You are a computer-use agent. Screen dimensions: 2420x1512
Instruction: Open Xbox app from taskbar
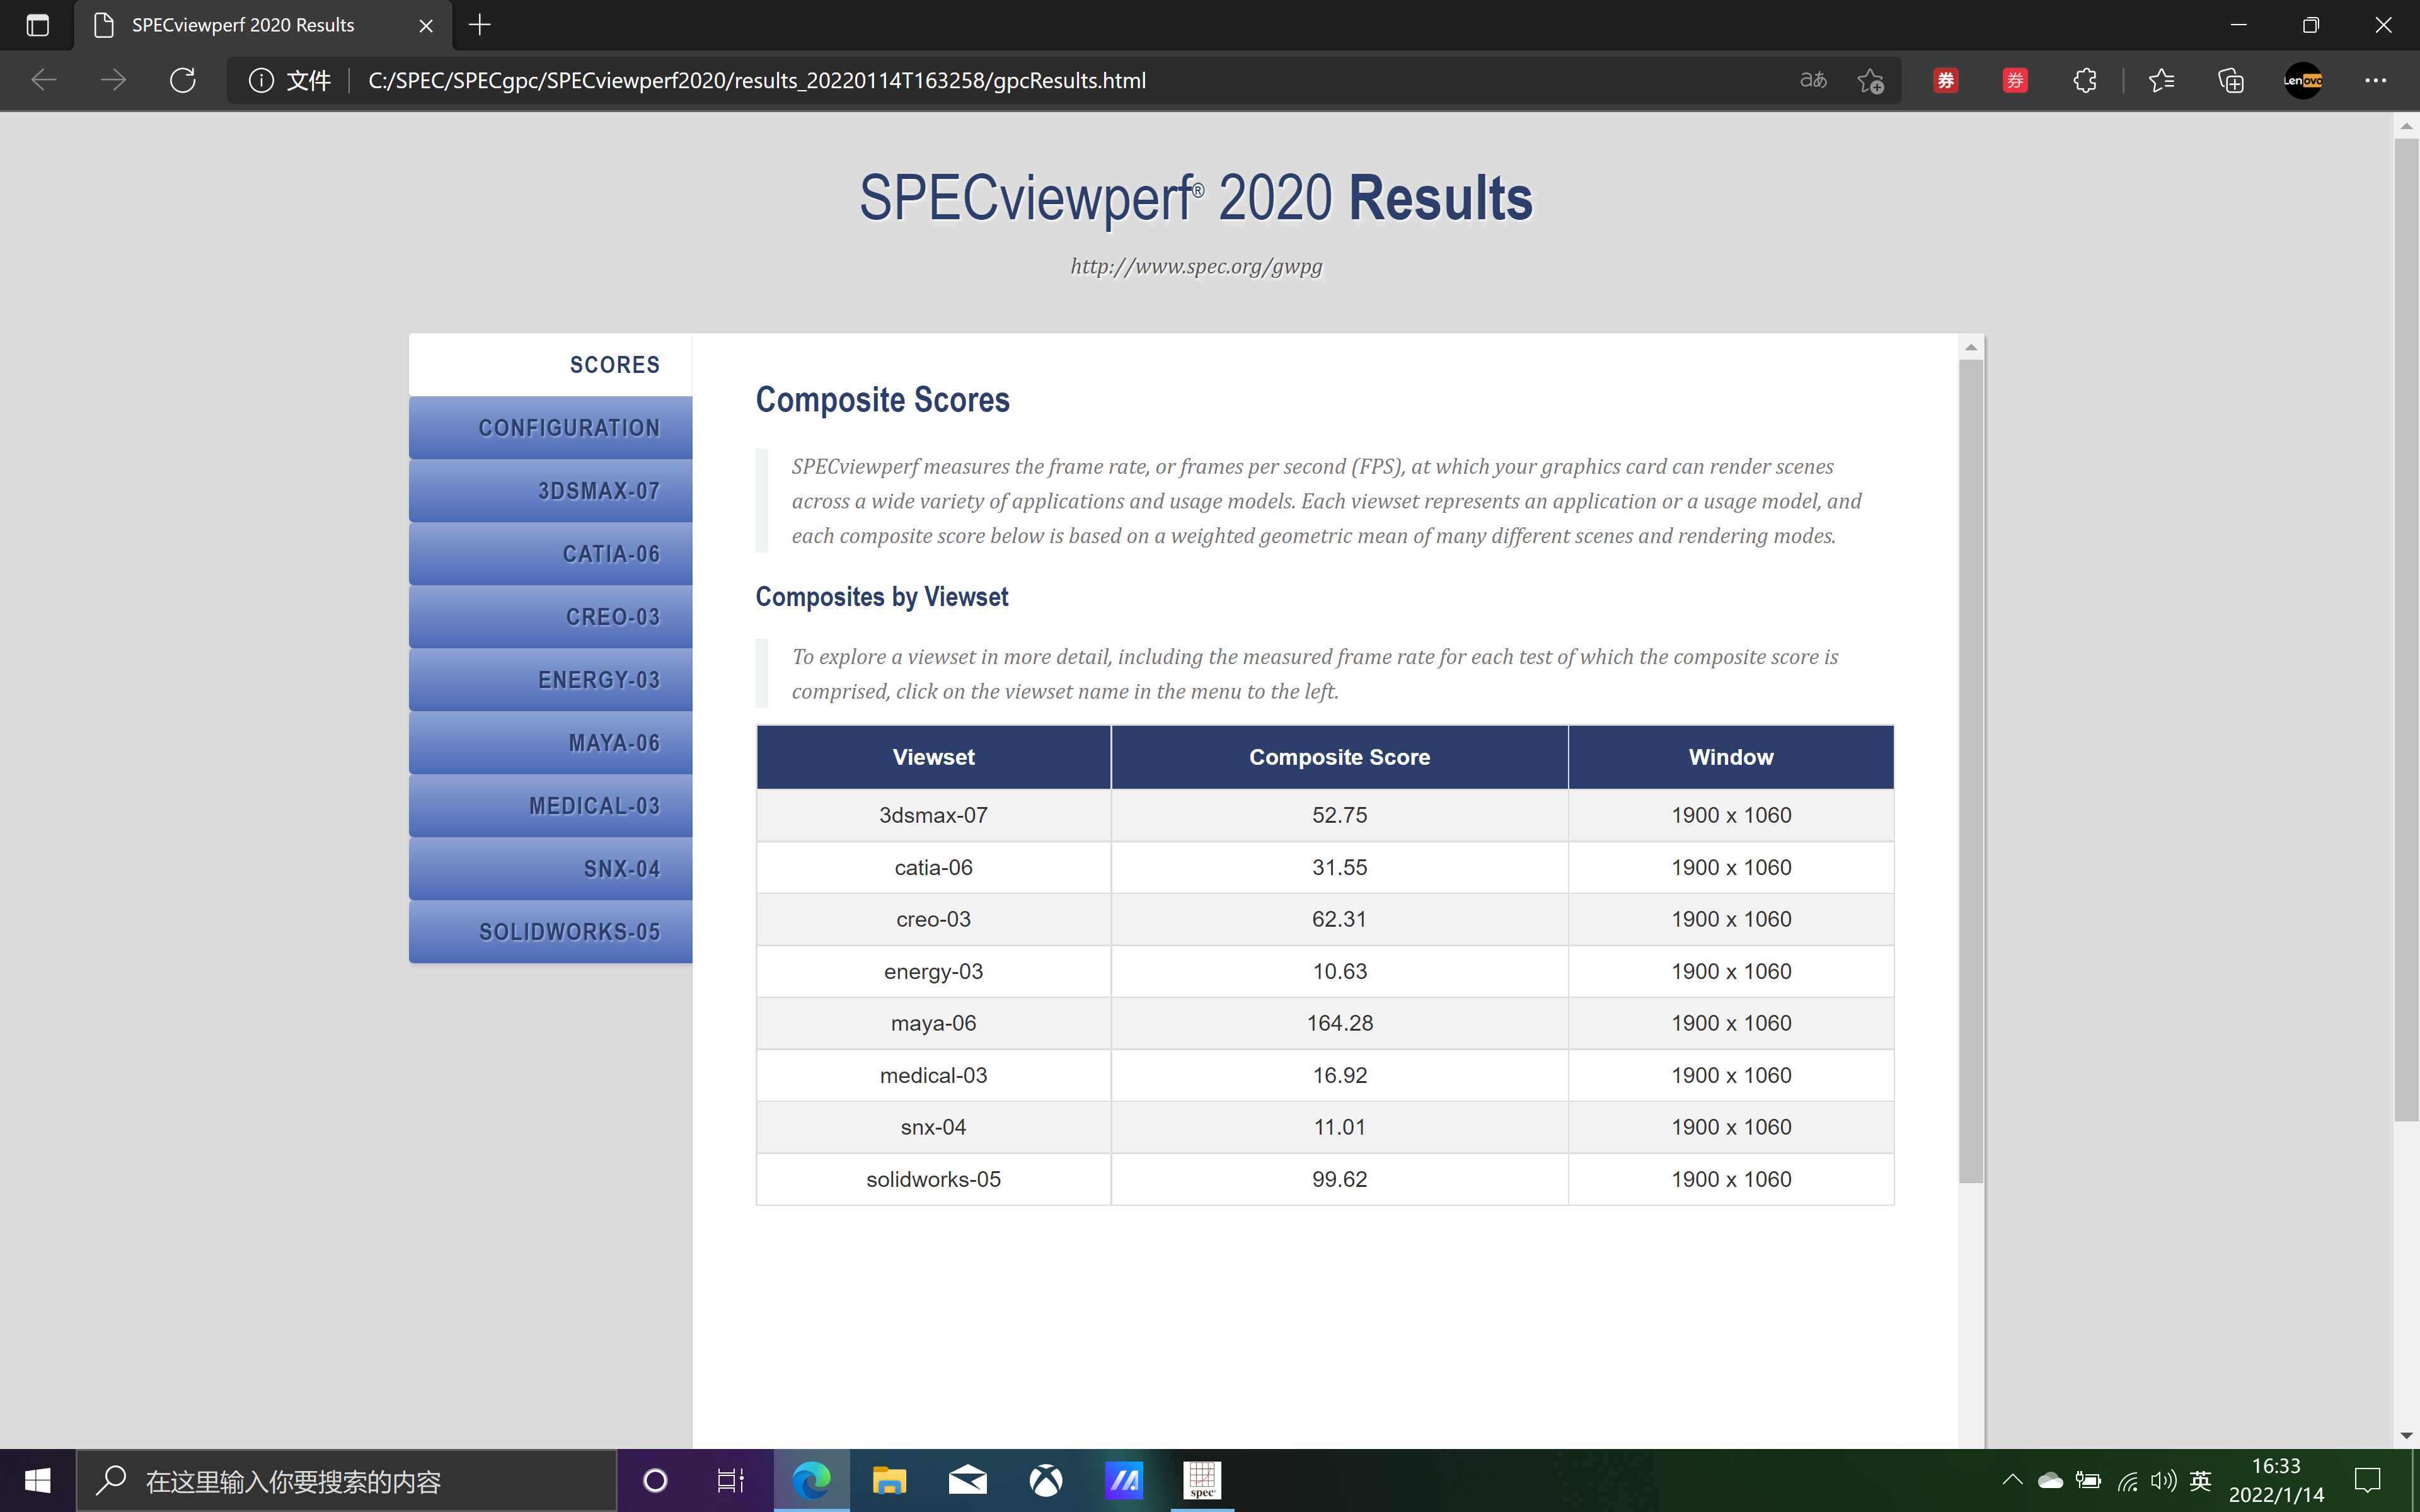pos(1045,1480)
